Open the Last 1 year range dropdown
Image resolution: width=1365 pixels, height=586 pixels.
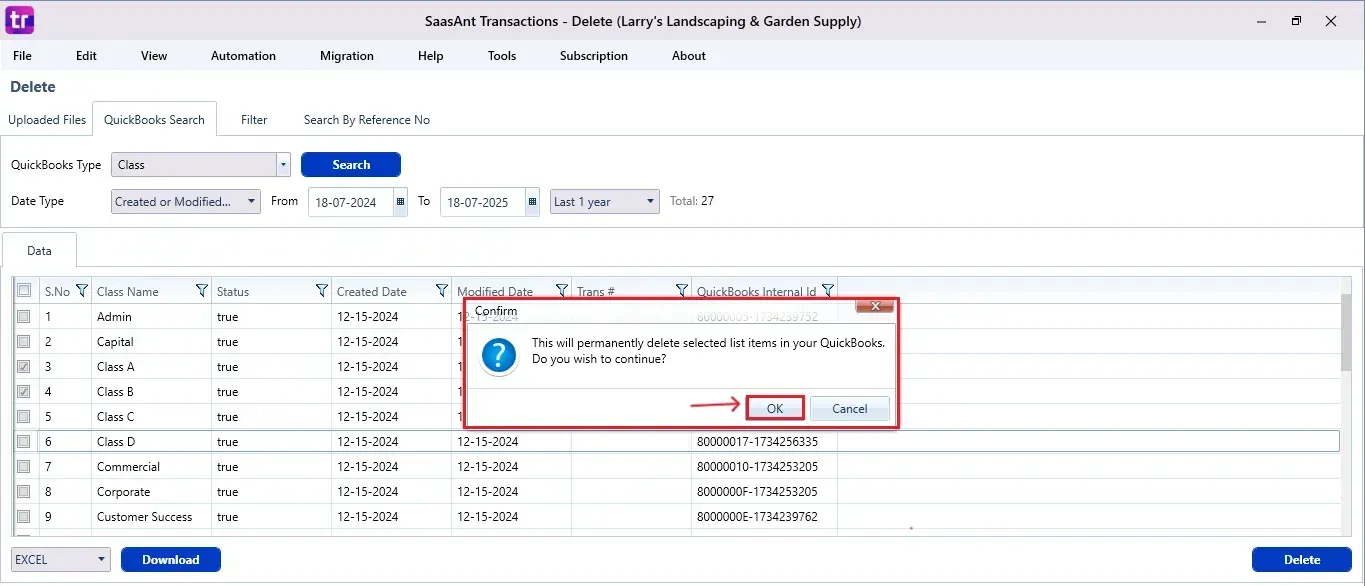coord(605,201)
